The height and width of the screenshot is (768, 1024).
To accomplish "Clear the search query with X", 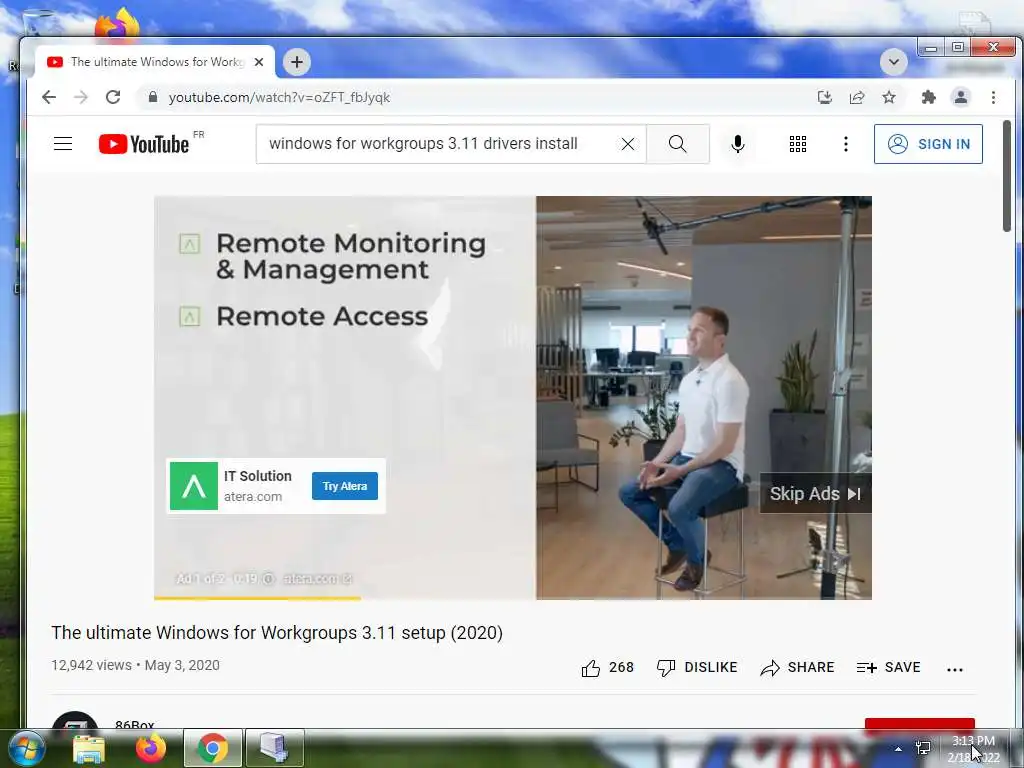I will tap(628, 144).
